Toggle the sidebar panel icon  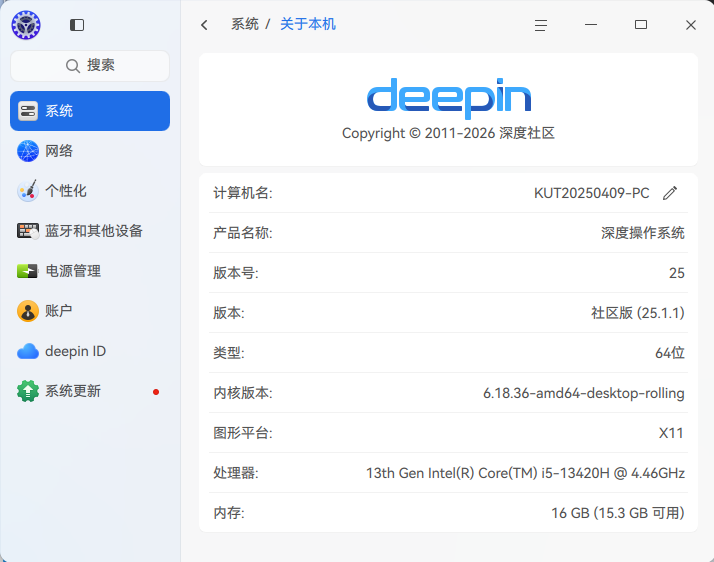[x=77, y=25]
